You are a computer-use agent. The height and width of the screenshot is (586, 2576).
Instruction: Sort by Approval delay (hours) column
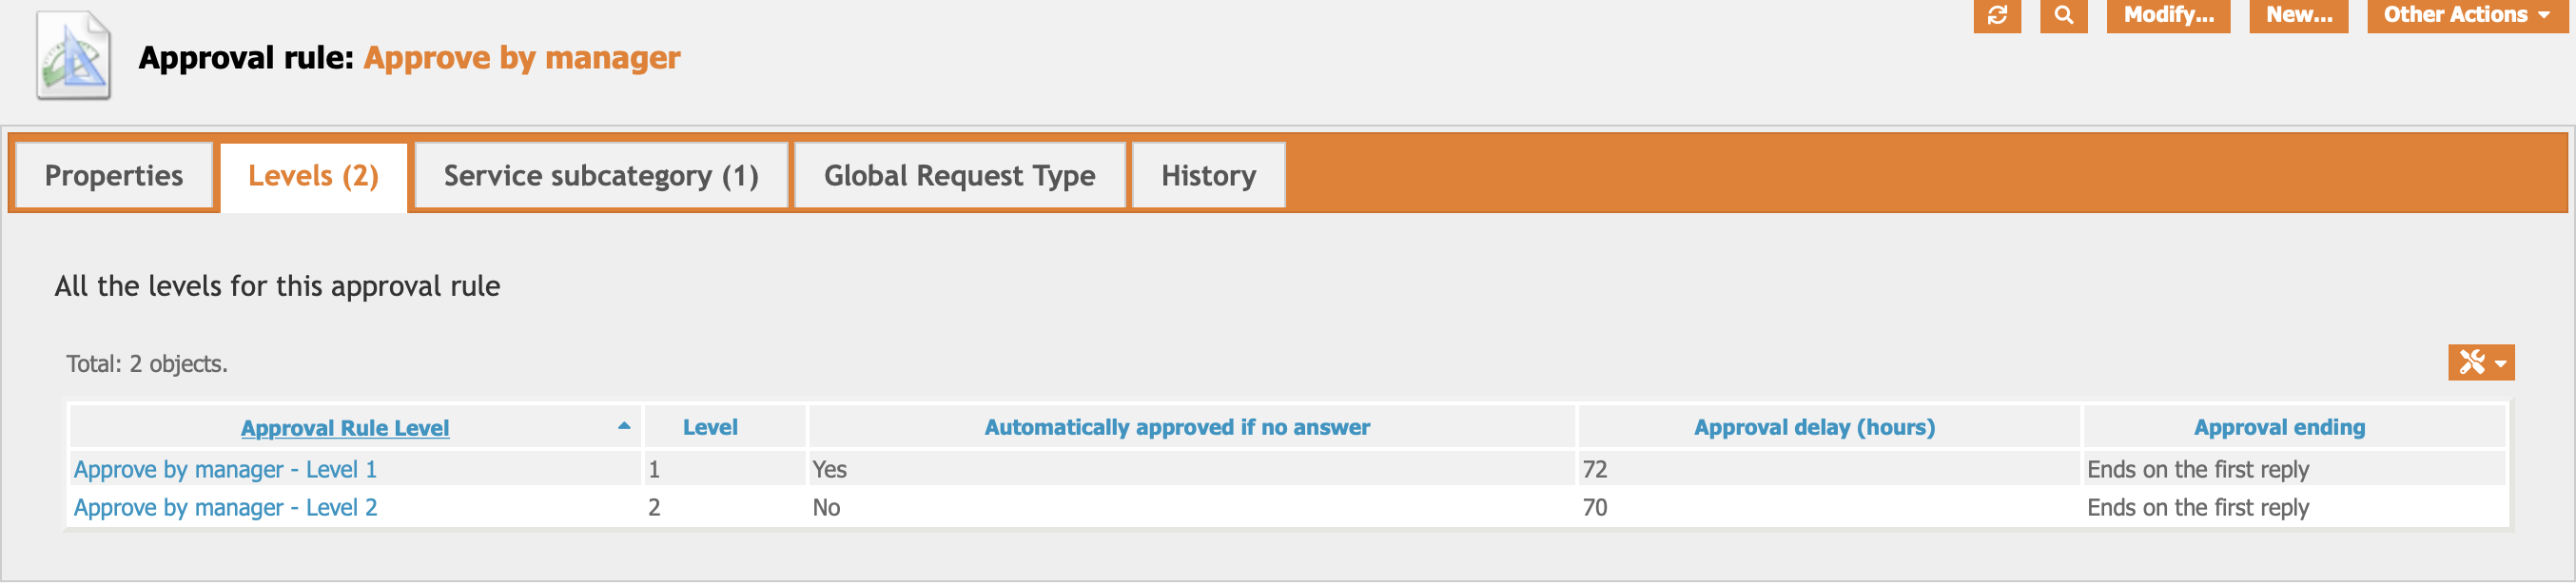1814,427
